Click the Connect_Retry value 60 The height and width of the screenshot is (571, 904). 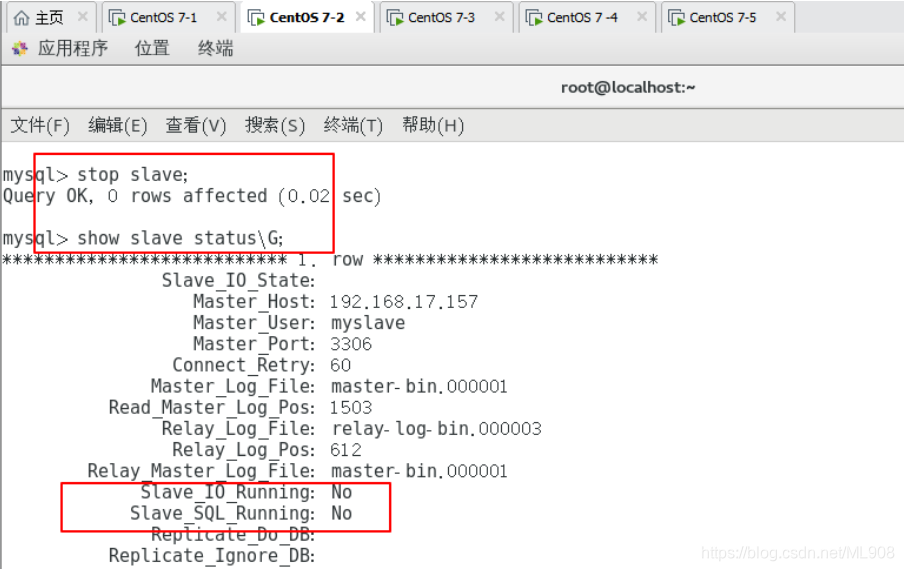pos(340,365)
